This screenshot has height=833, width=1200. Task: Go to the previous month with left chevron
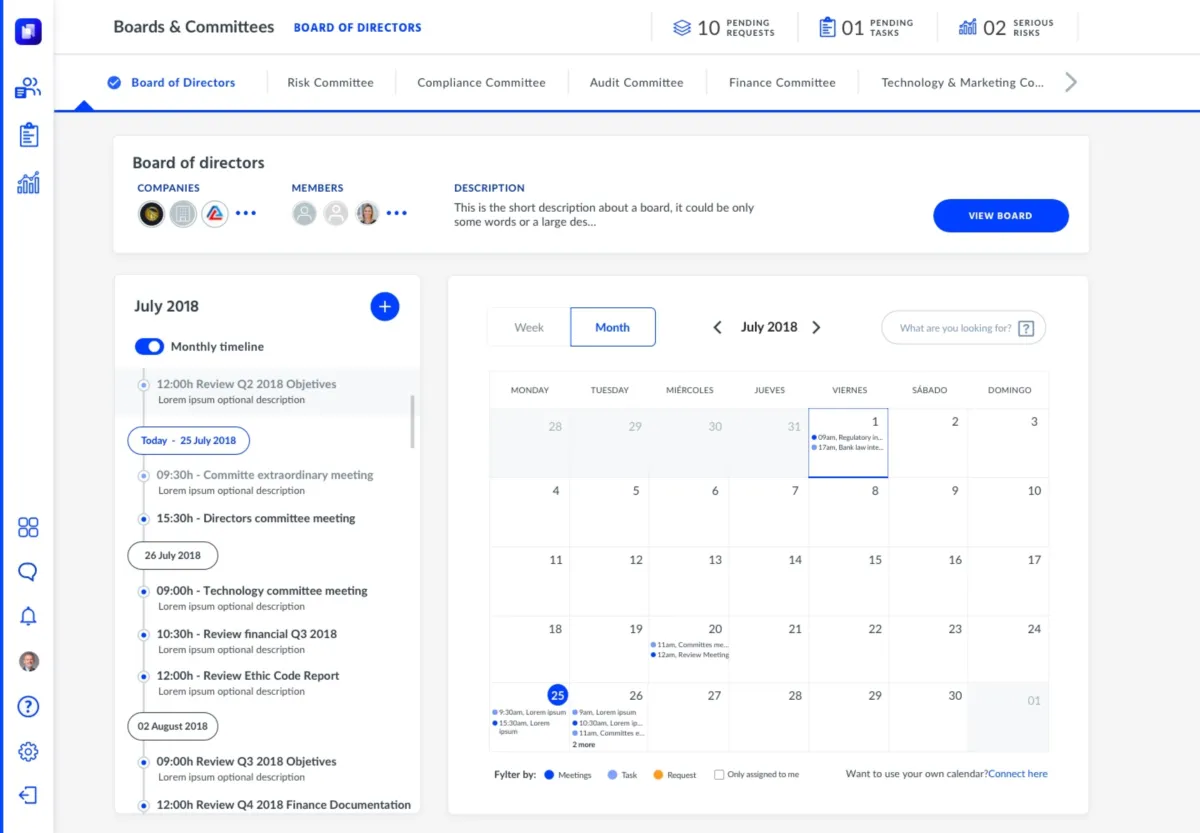point(717,327)
